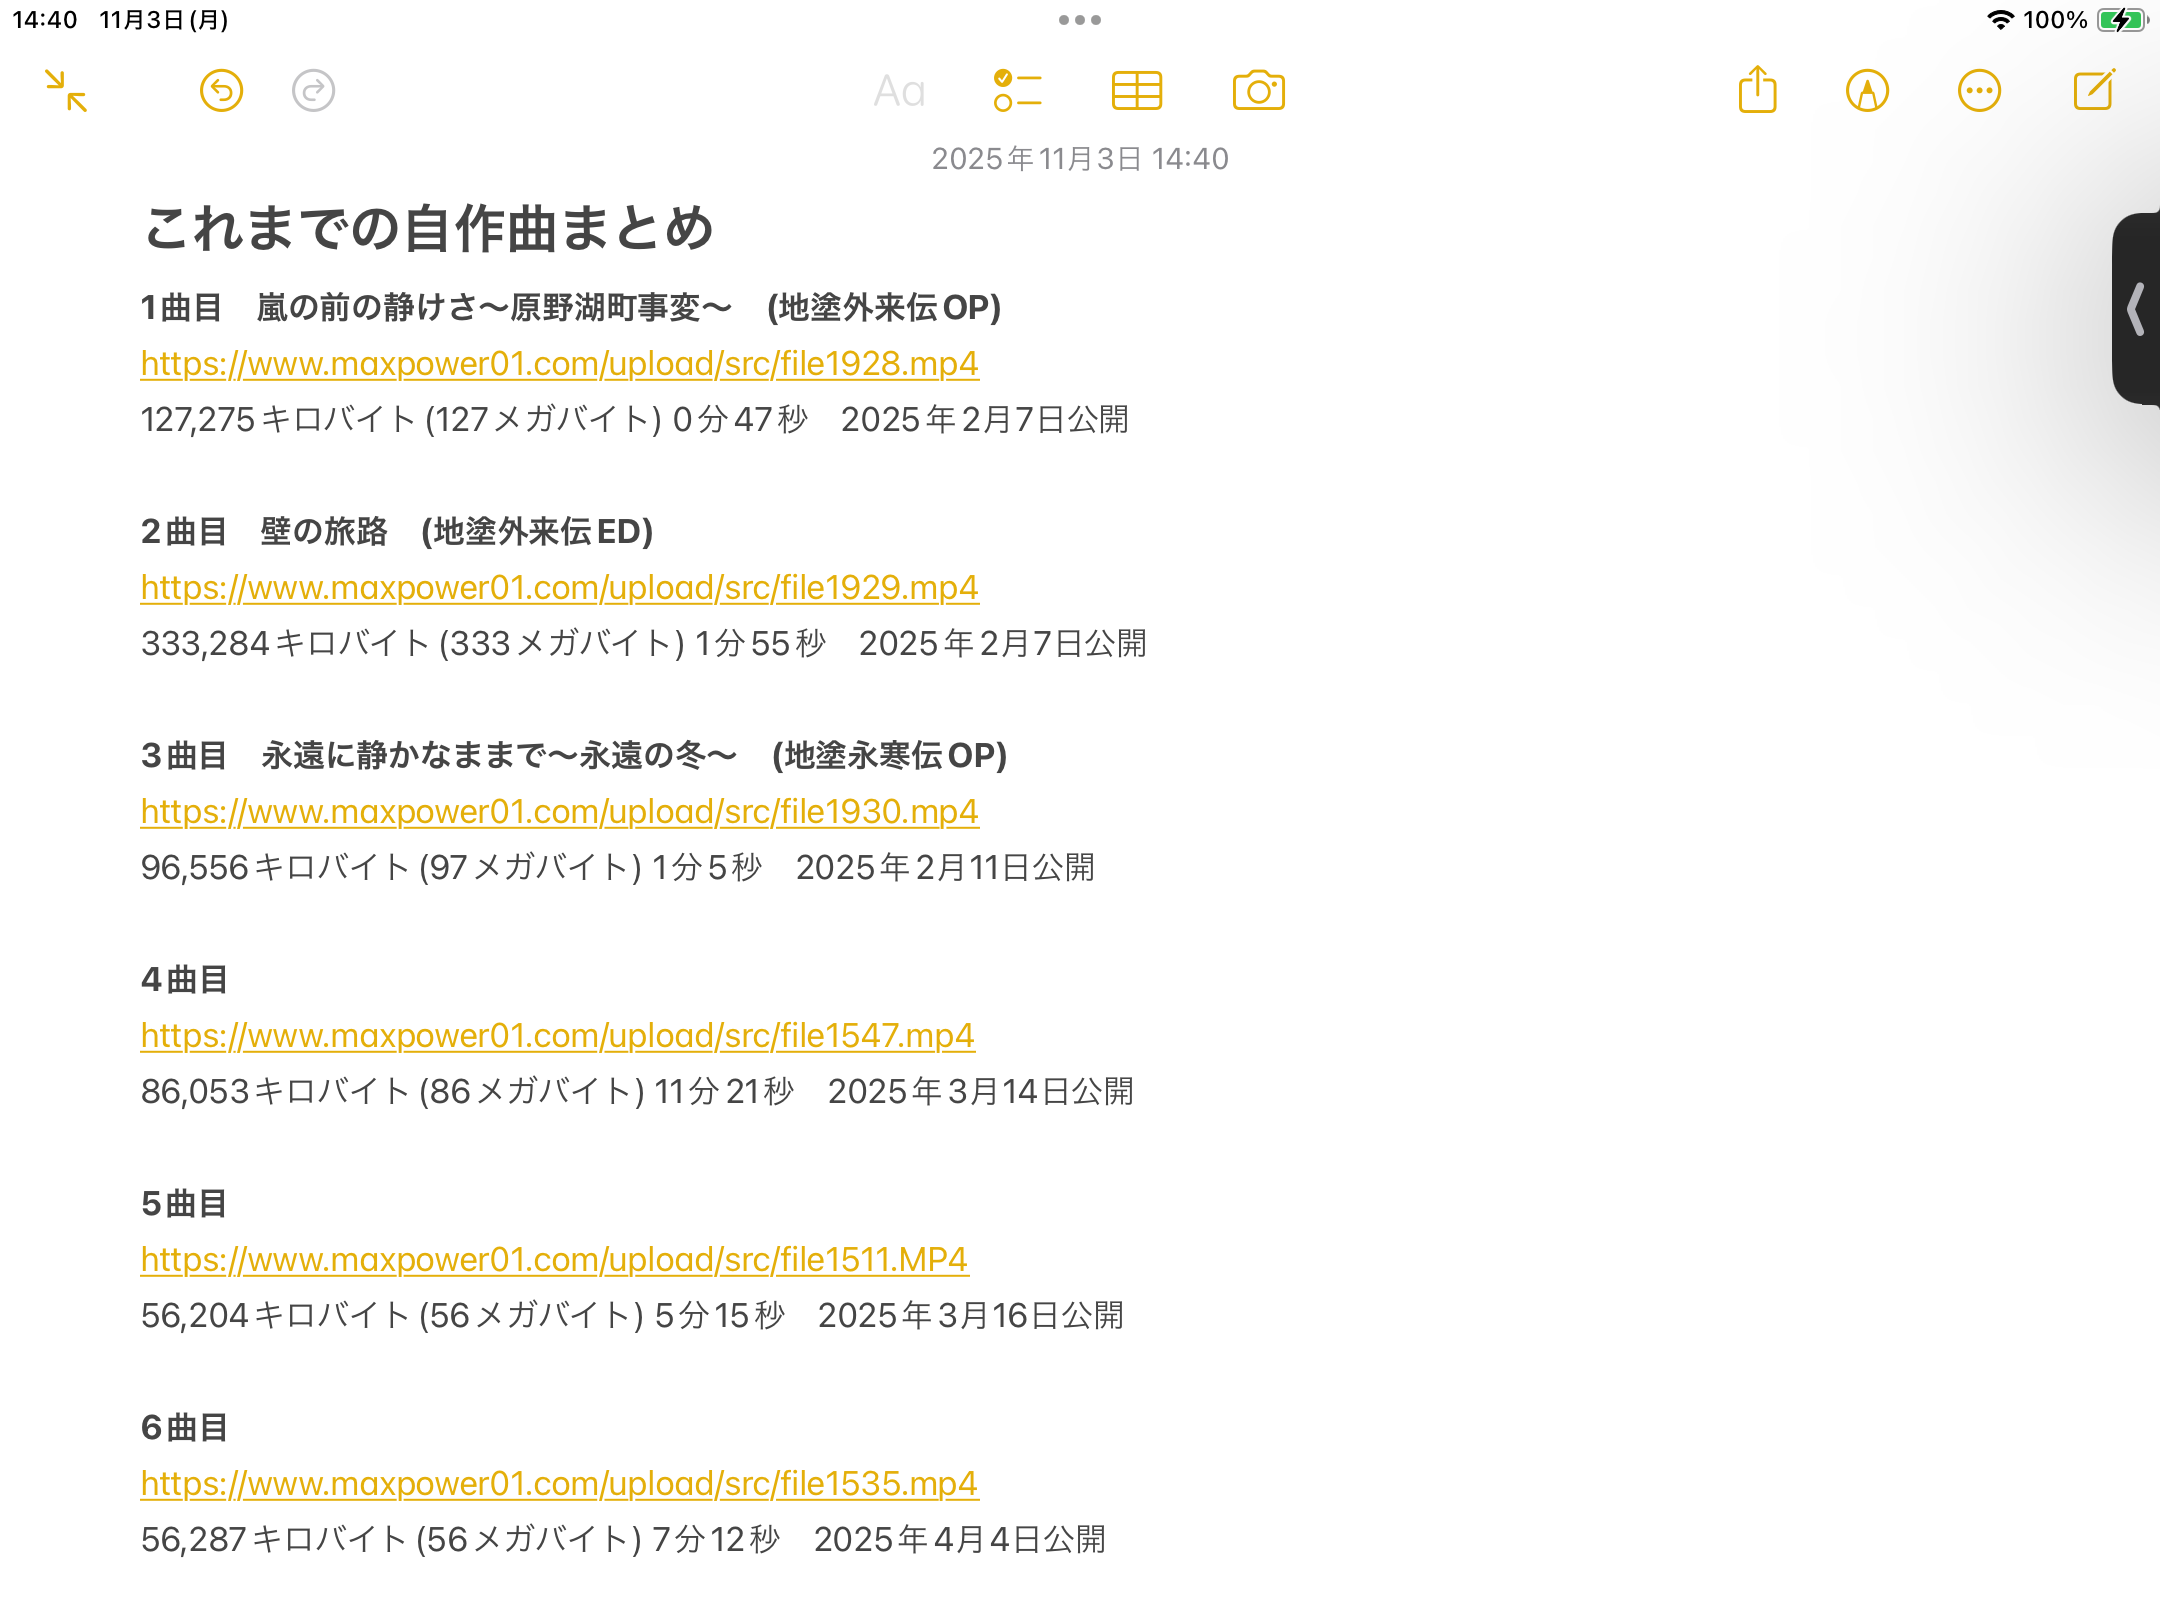
Task: Open the share sheet icon
Action: (1757, 91)
